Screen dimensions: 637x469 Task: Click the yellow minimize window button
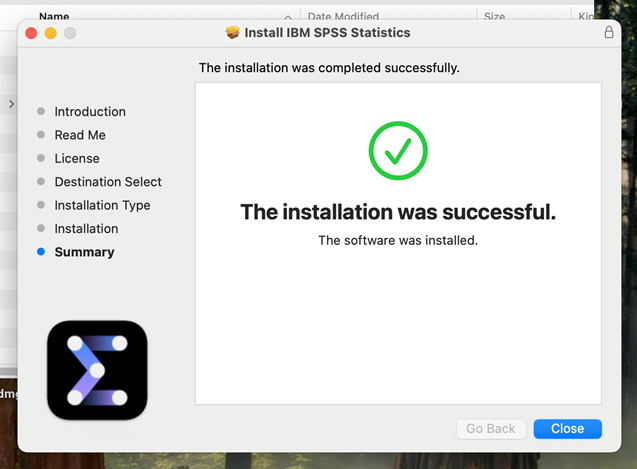[51, 33]
